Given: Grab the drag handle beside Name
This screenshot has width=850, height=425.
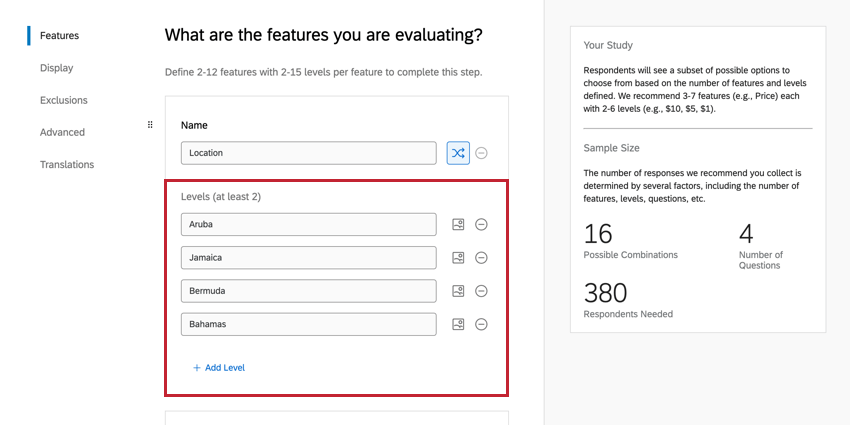Looking at the screenshot, I should click(x=150, y=125).
